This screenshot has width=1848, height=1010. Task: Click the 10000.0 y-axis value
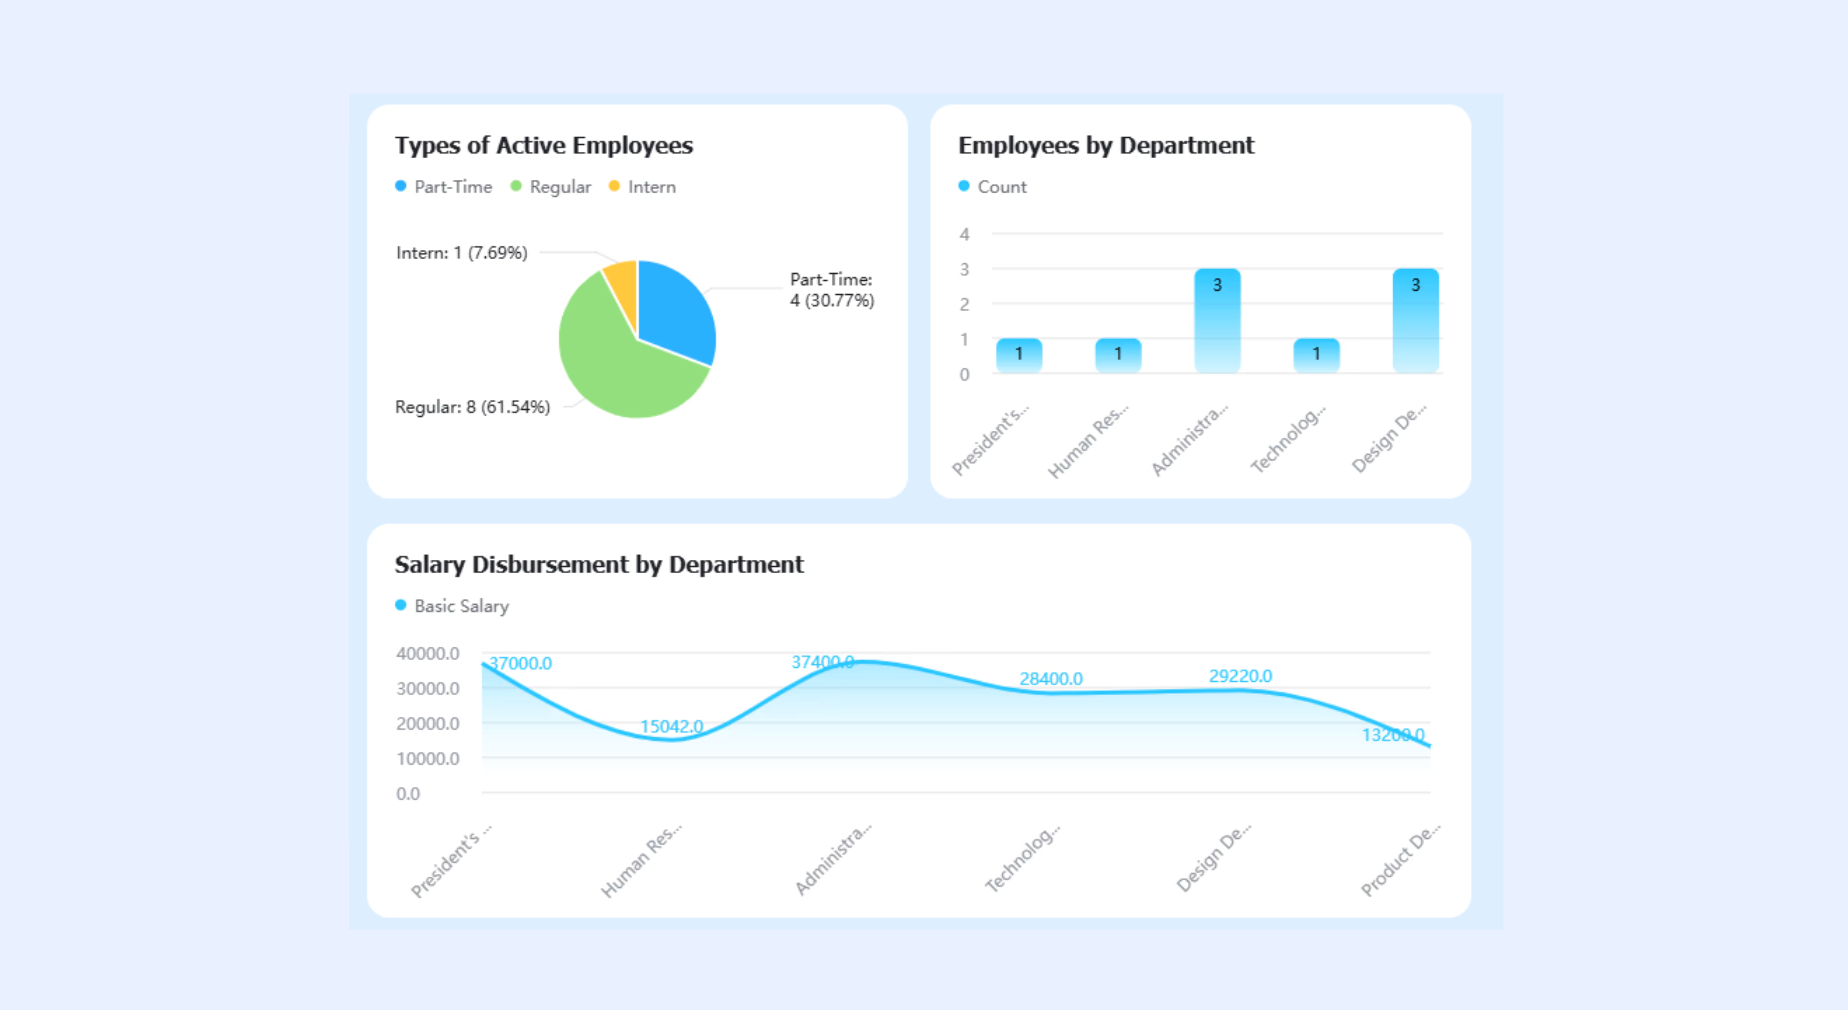tap(428, 759)
